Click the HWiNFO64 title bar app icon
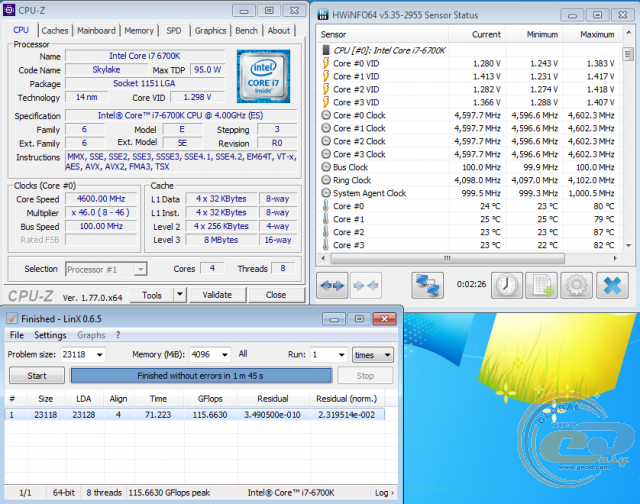This screenshot has width=640, height=504. click(323, 15)
